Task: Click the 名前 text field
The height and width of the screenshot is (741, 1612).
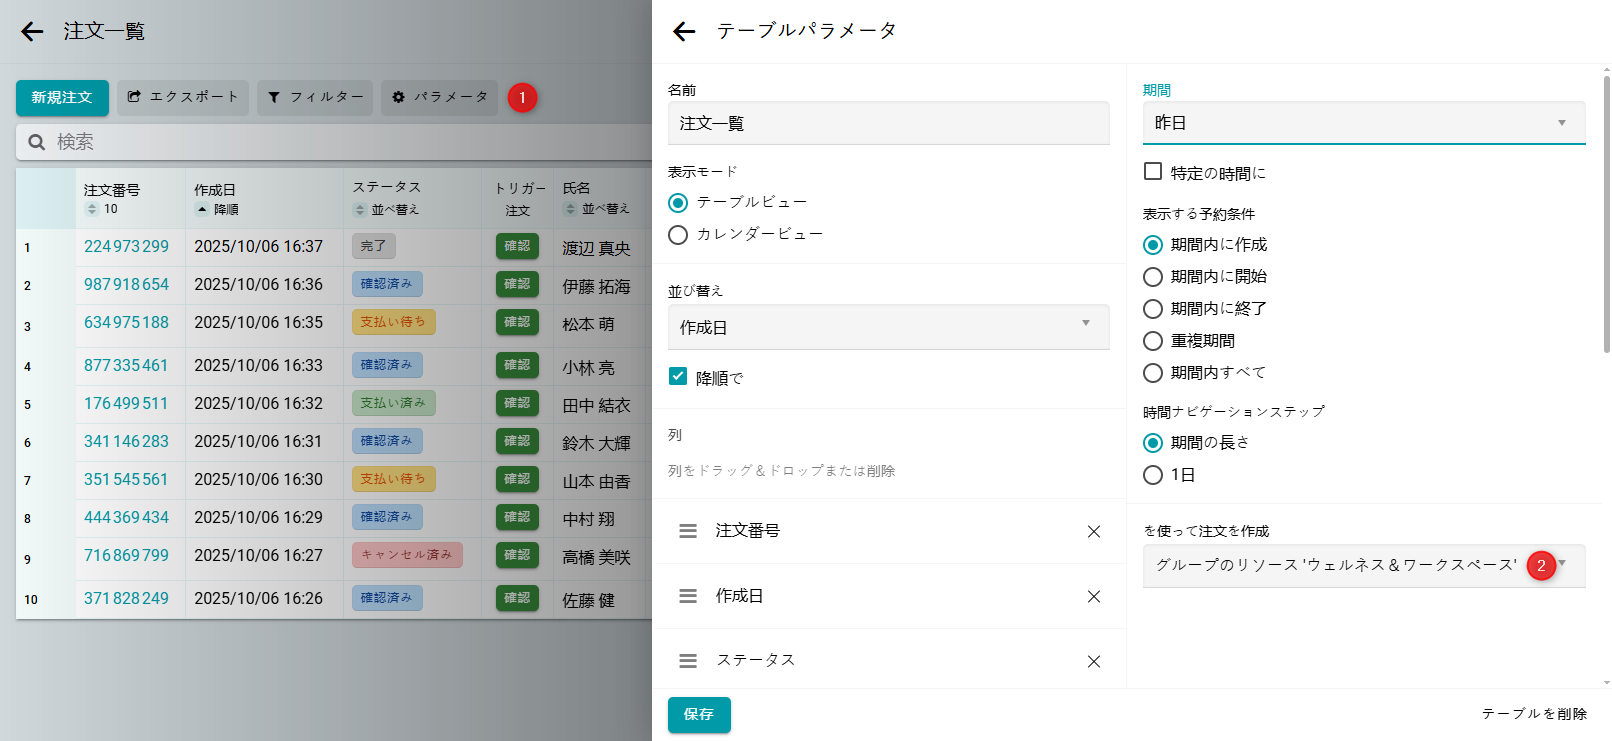Action: (x=888, y=123)
